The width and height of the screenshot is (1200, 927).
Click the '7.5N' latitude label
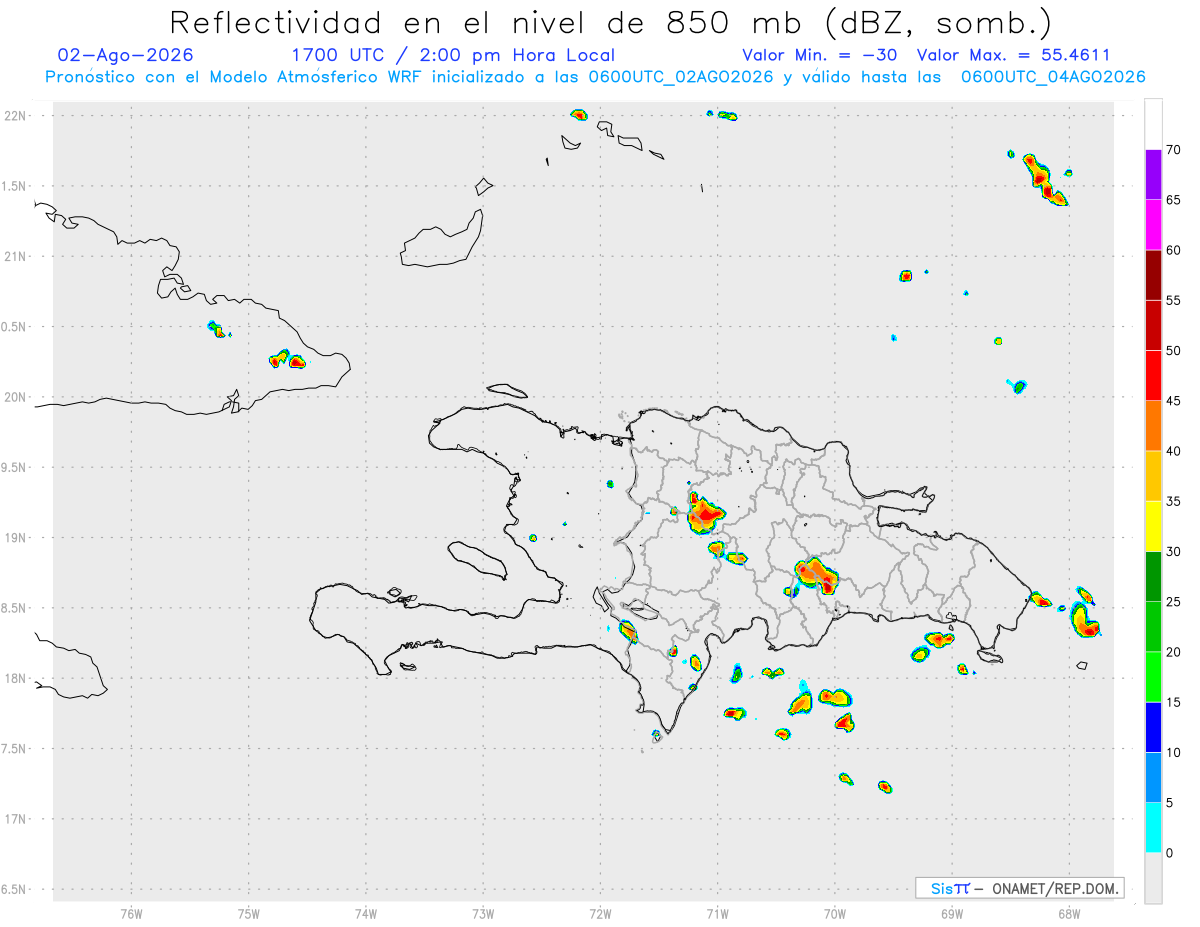[15, 749]
